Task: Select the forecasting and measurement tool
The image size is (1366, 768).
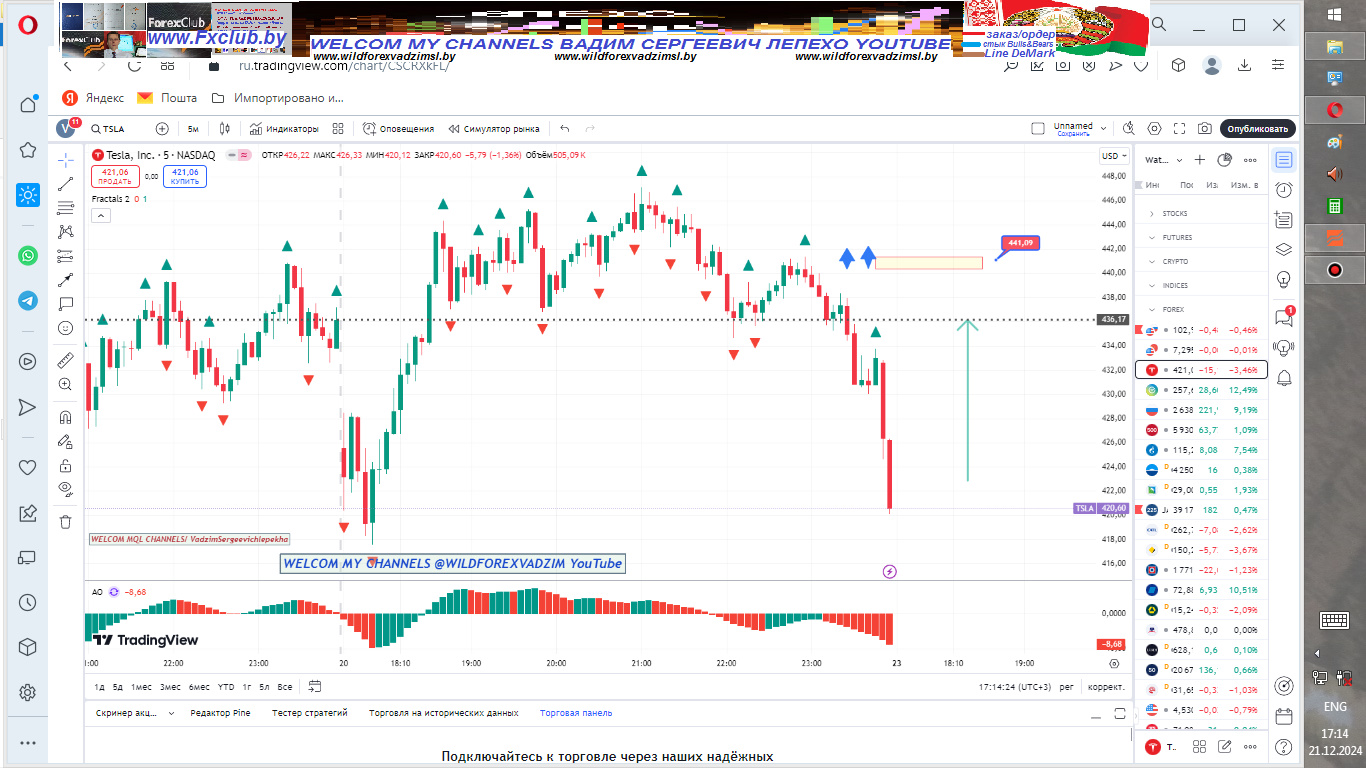Action: (x=65, y=256)
